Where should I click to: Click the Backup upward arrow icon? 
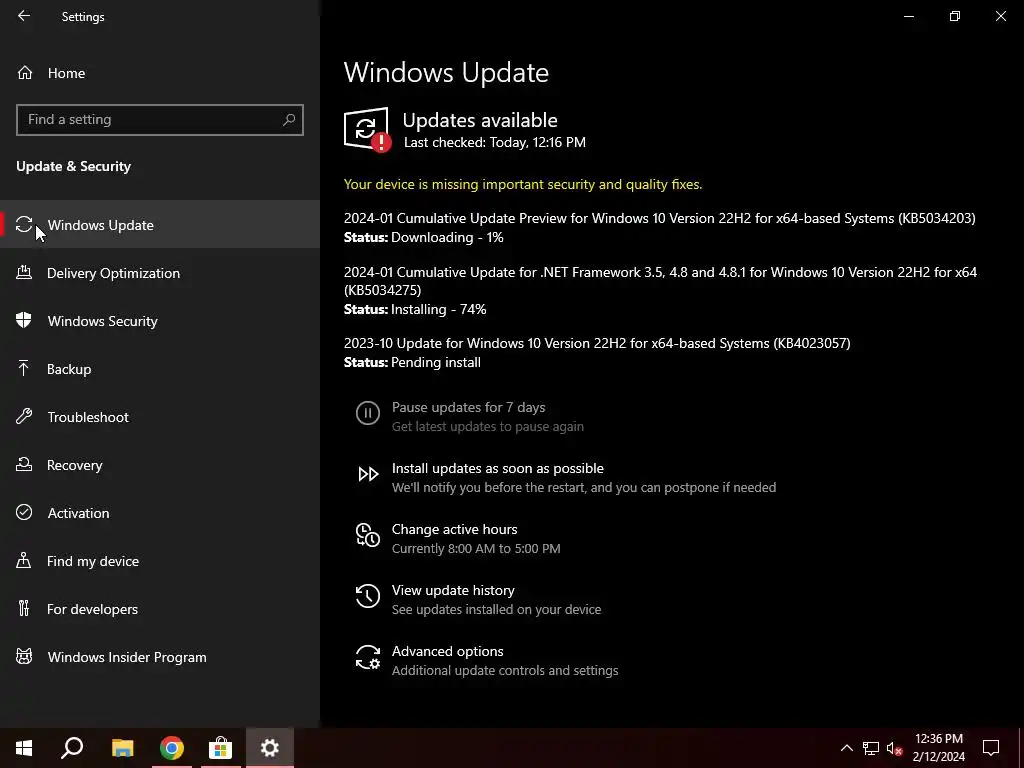click(24, 368)
